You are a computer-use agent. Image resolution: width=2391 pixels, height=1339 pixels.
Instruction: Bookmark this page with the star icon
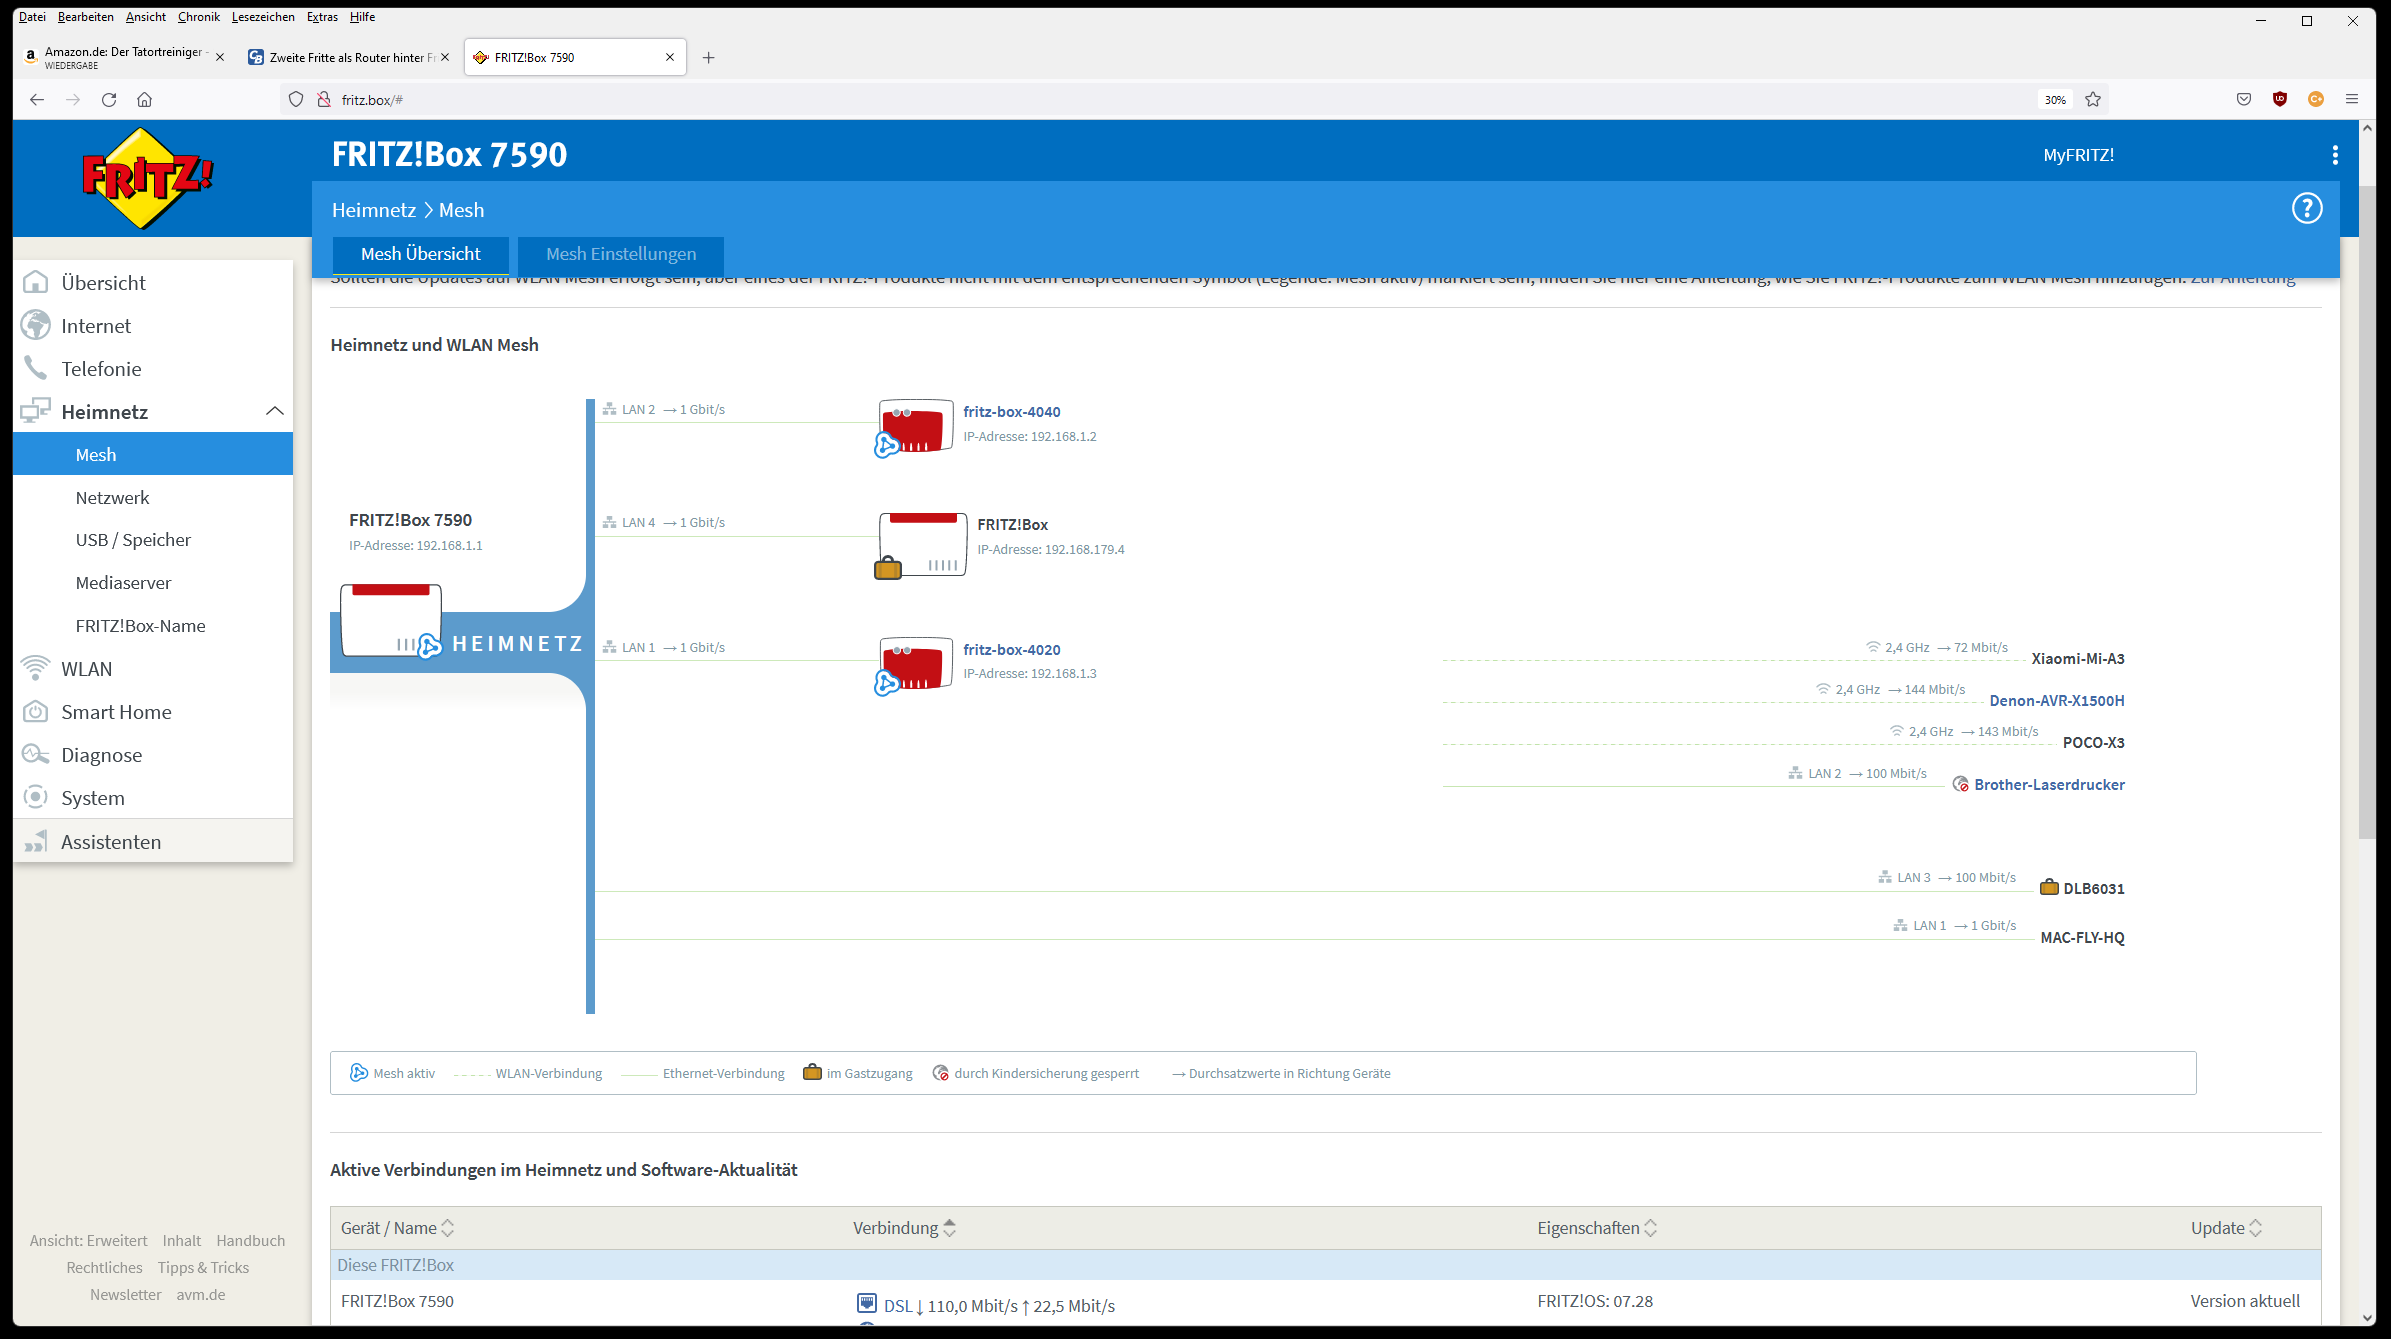coord(2093,100)
